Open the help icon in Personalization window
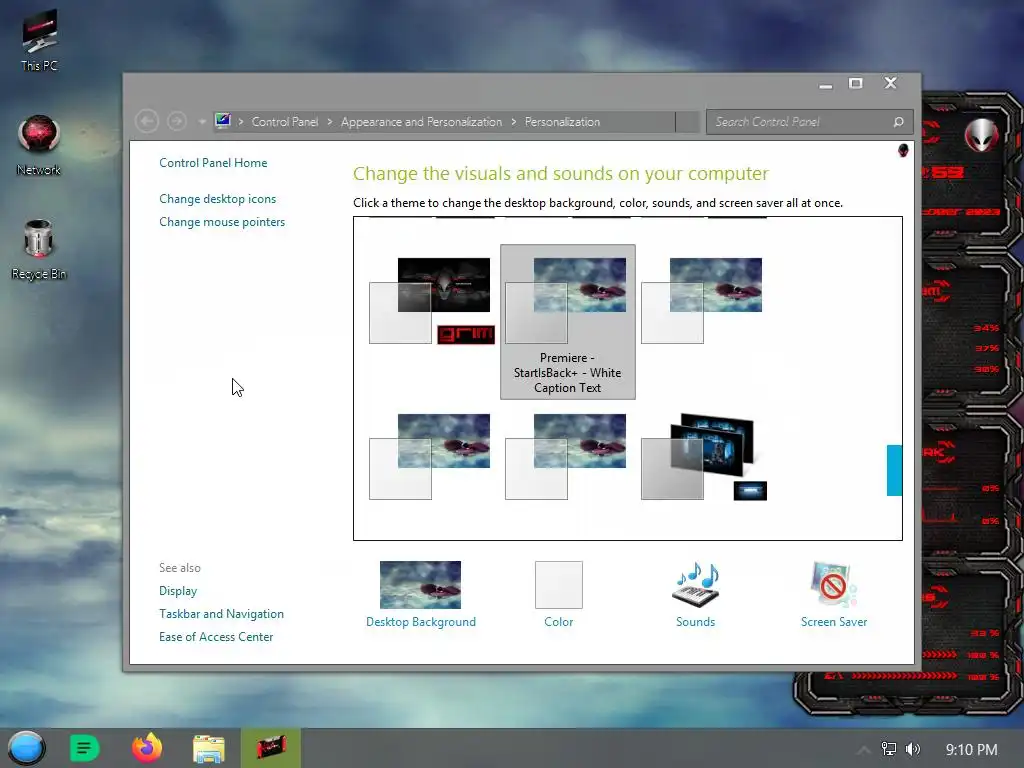The height and width of the screenshot is (768, 1024). pos(903,151)
